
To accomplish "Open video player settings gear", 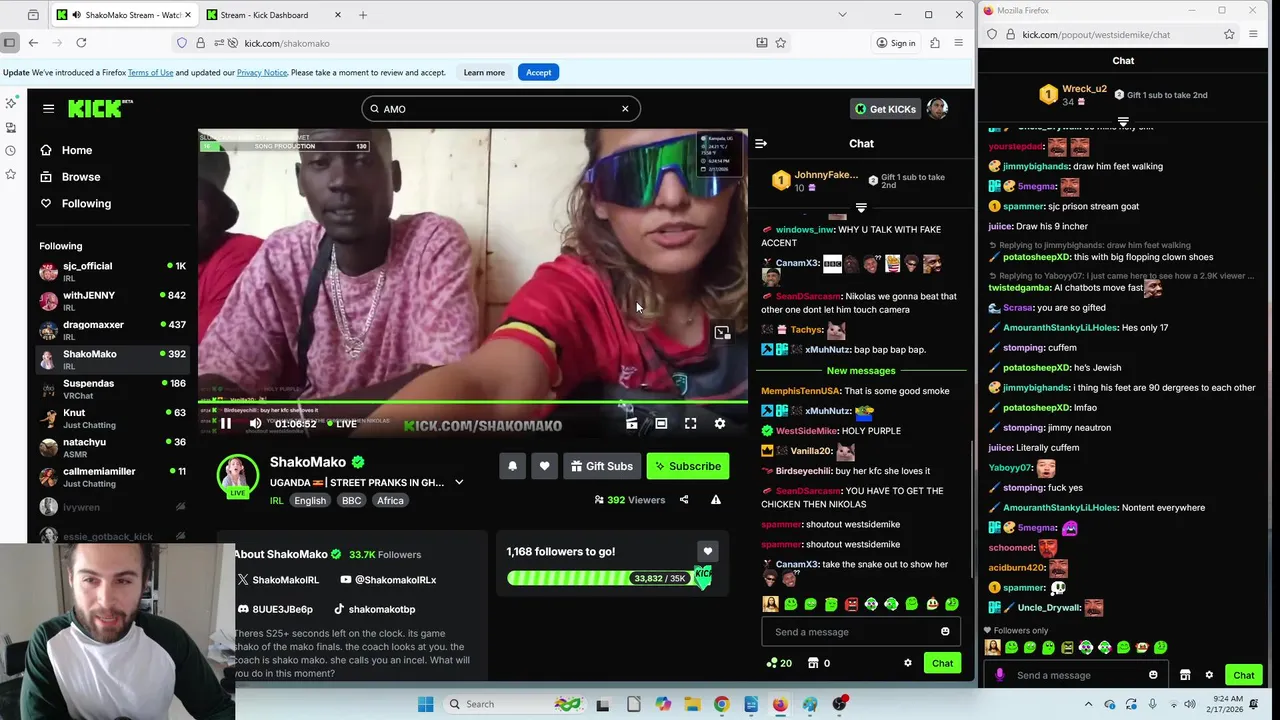I will [720, 424].
